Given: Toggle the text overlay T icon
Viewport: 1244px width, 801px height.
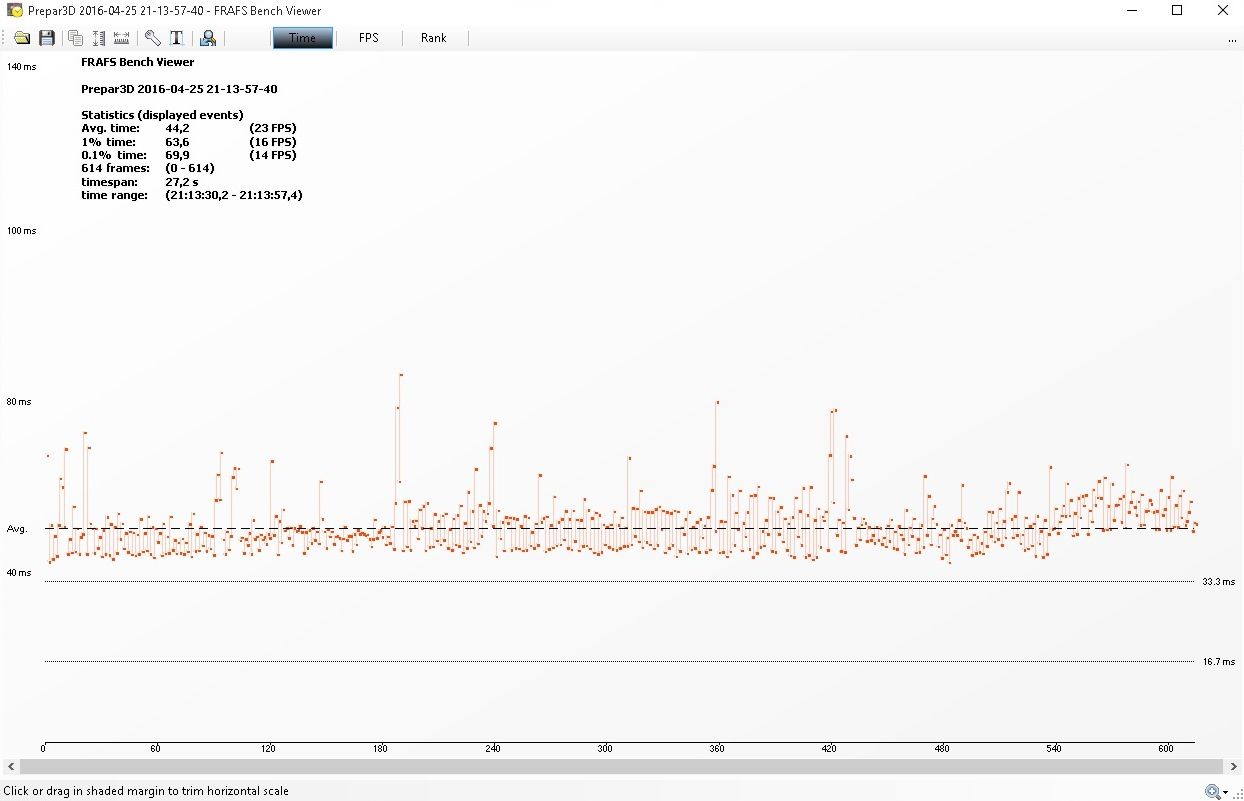Looking at the screenshot, I should (176, 38).
